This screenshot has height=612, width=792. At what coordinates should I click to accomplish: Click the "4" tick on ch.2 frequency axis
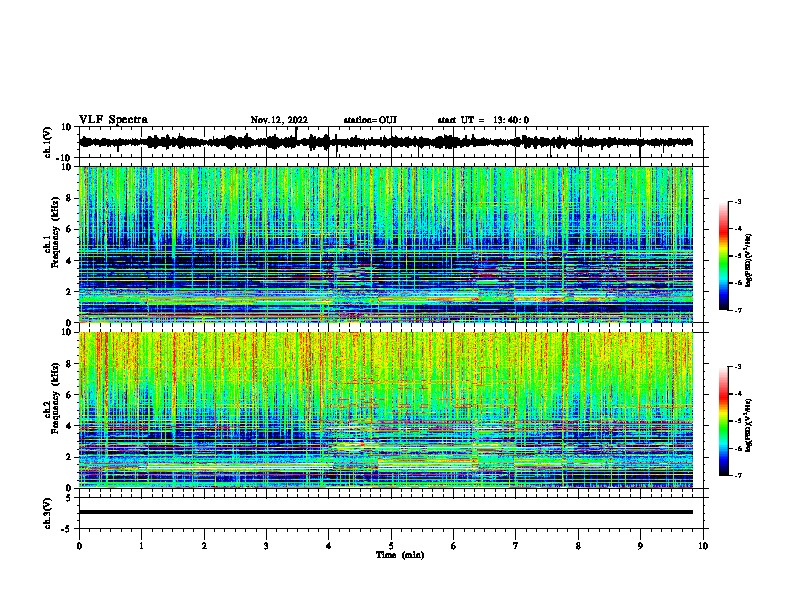(x=69, y=426)
